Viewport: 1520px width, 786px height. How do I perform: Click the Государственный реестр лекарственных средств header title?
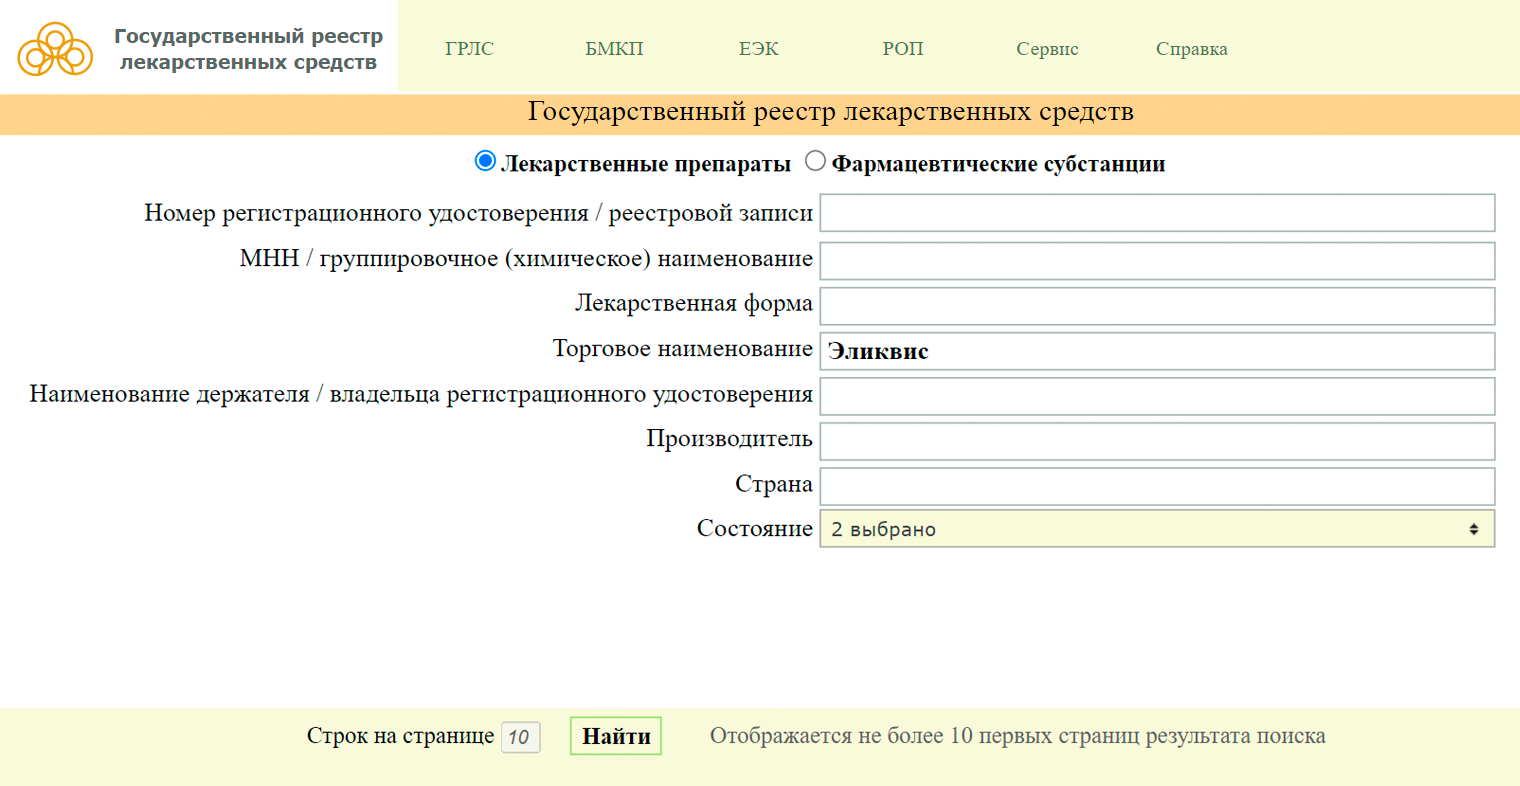[x=248, y=49]
